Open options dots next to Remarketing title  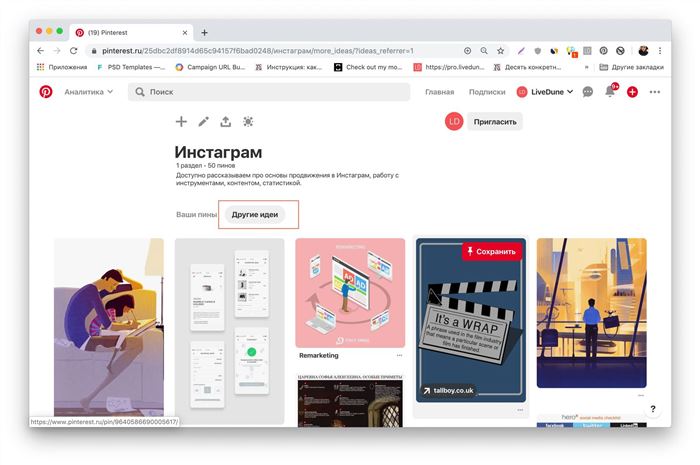click(x=399, y=356)
